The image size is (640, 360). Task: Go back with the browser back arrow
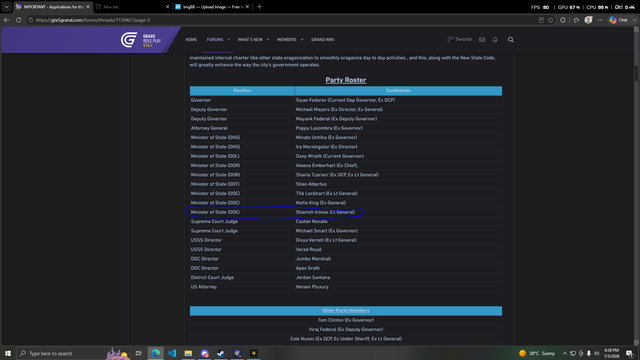click(x=7, y=20)
